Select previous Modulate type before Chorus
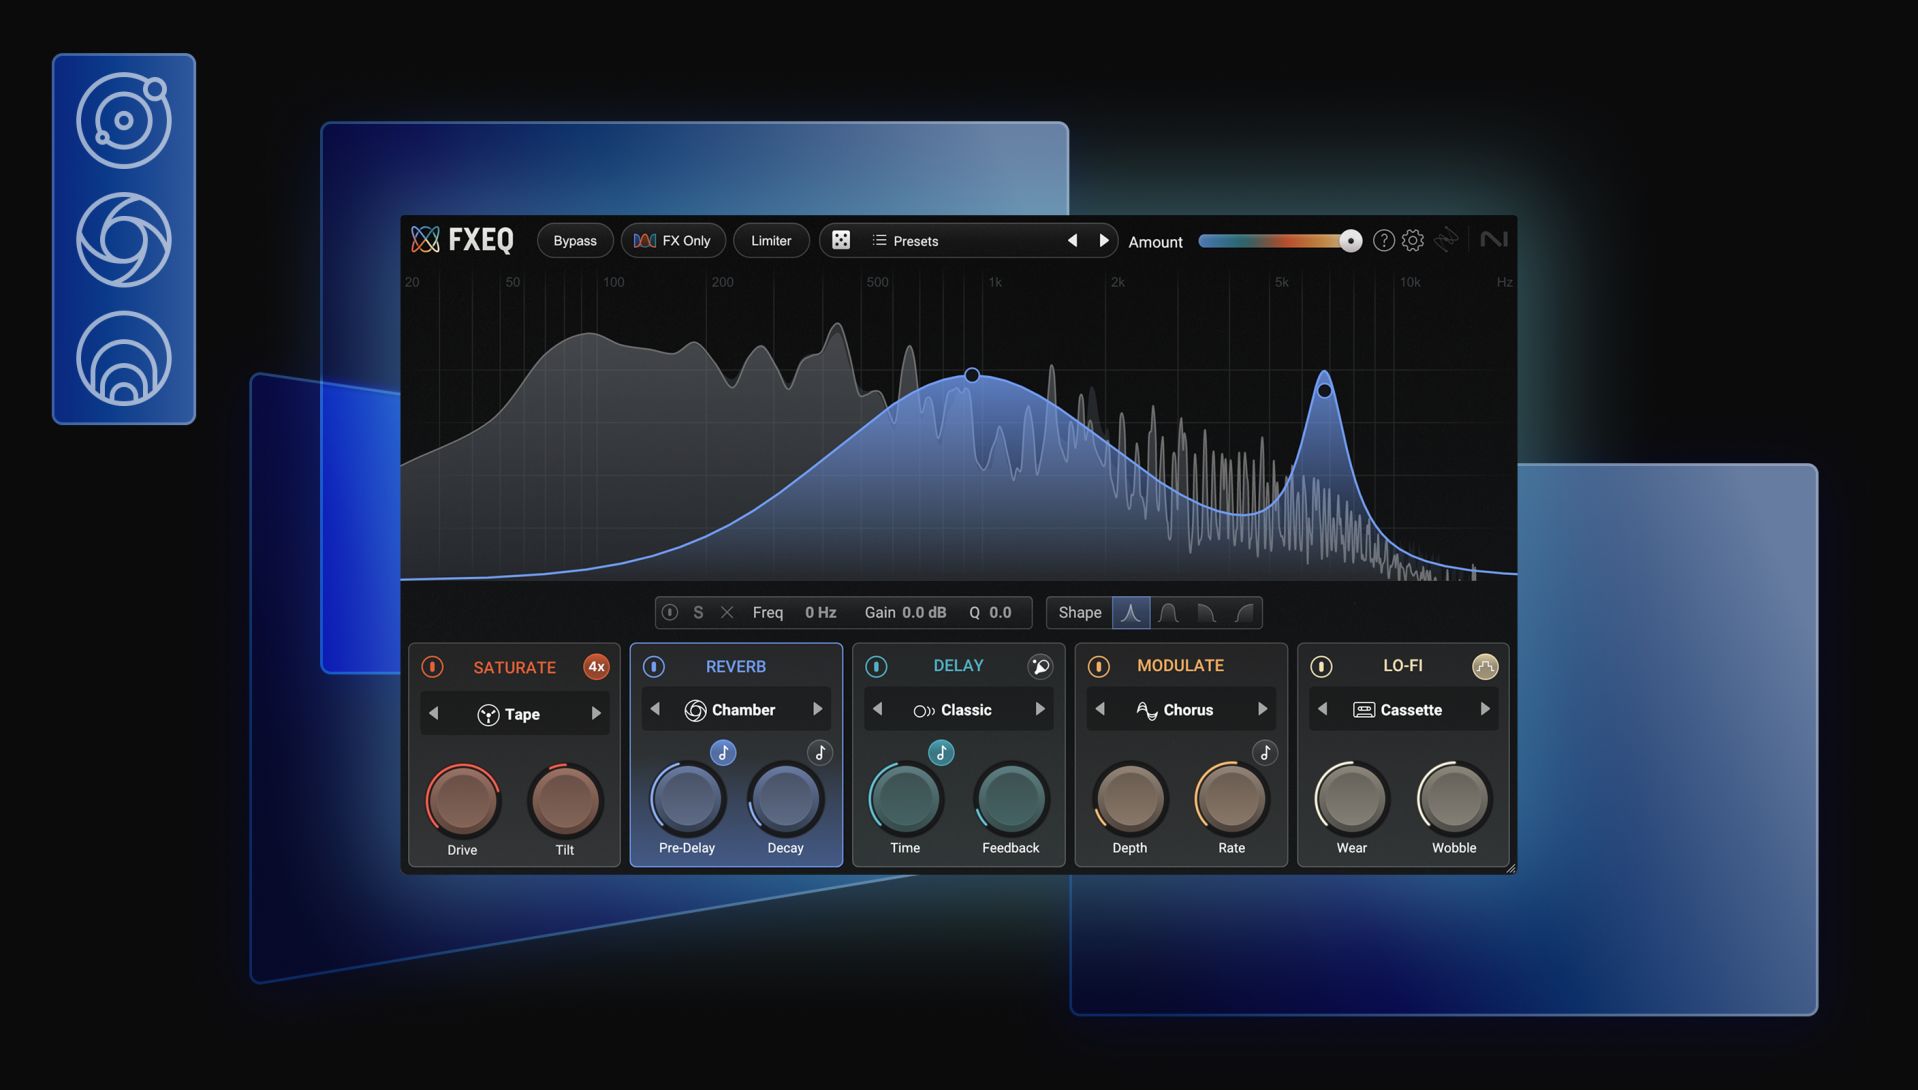This screenshot has height=1090, width=1918. [x=1100, y=709]
